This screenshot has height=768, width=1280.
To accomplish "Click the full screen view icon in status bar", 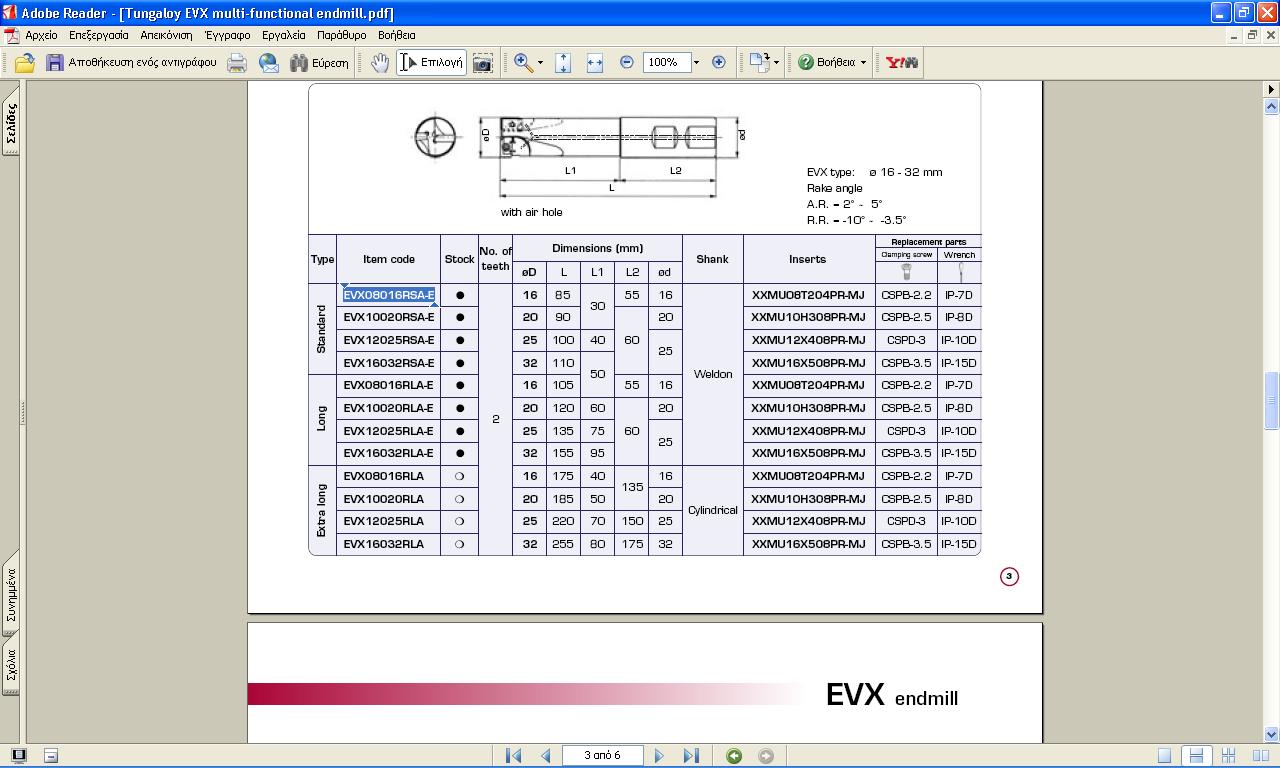I will point(18,755).
